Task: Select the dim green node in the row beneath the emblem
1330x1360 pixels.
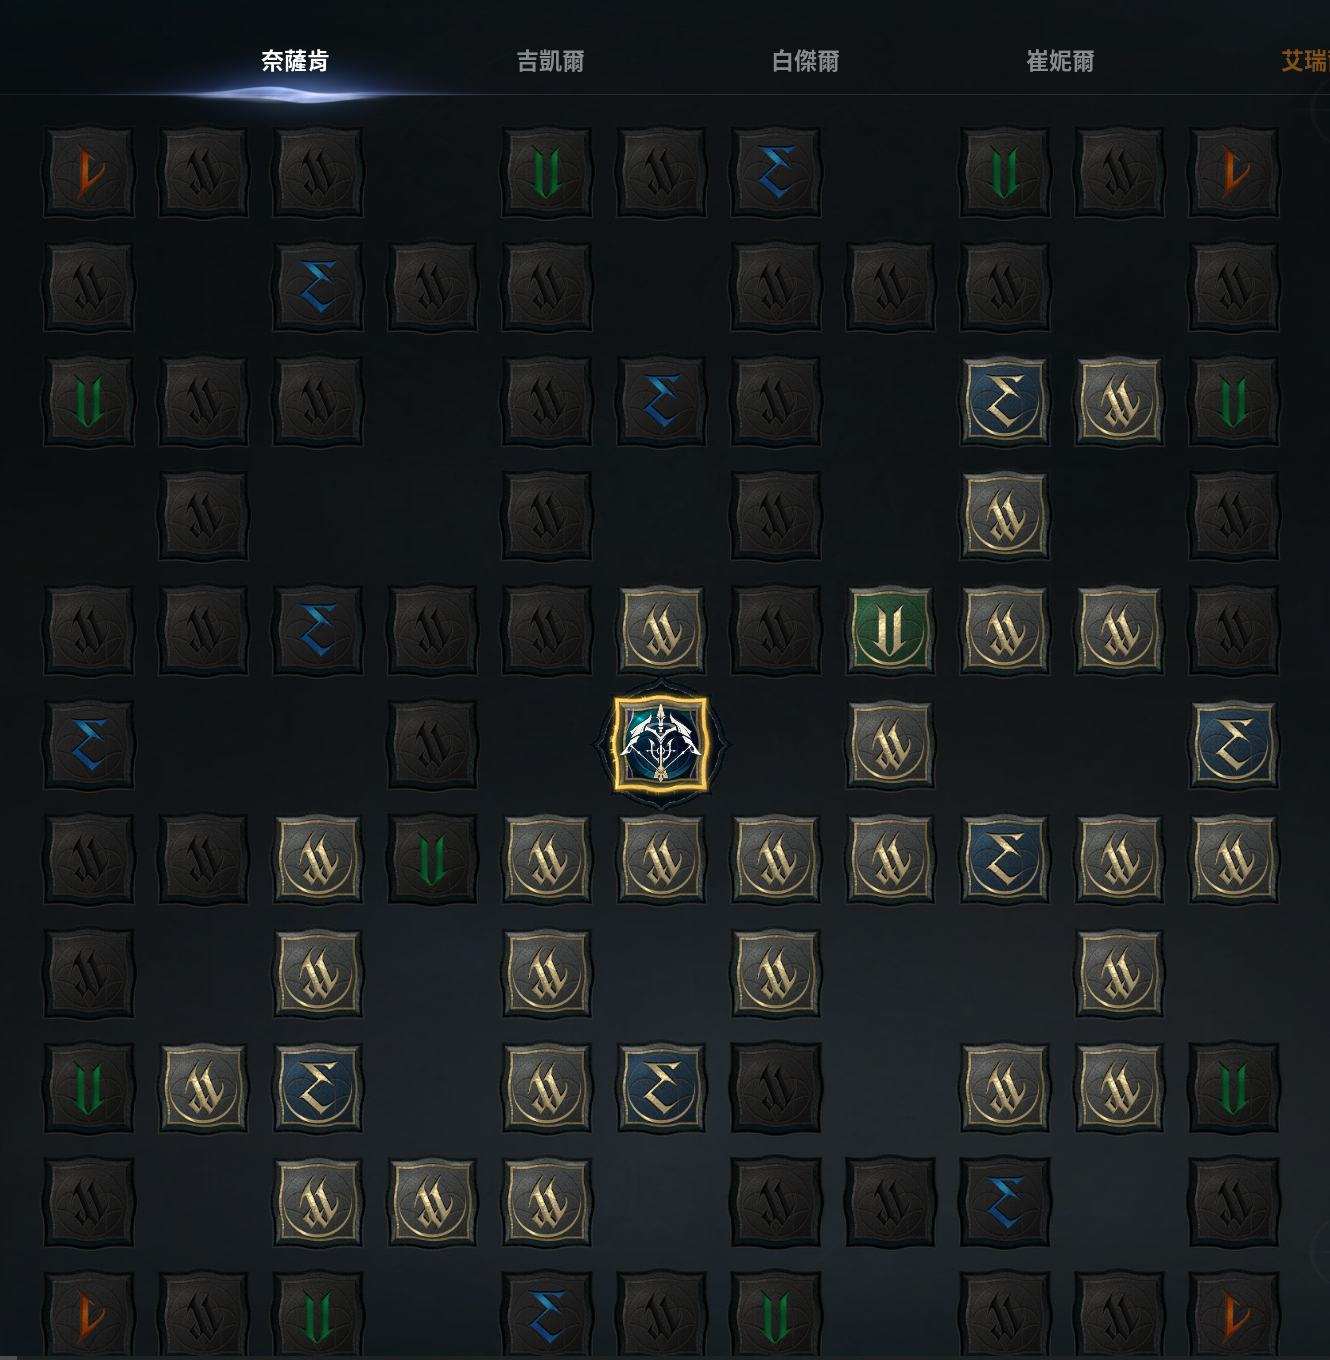Action: 432,859
